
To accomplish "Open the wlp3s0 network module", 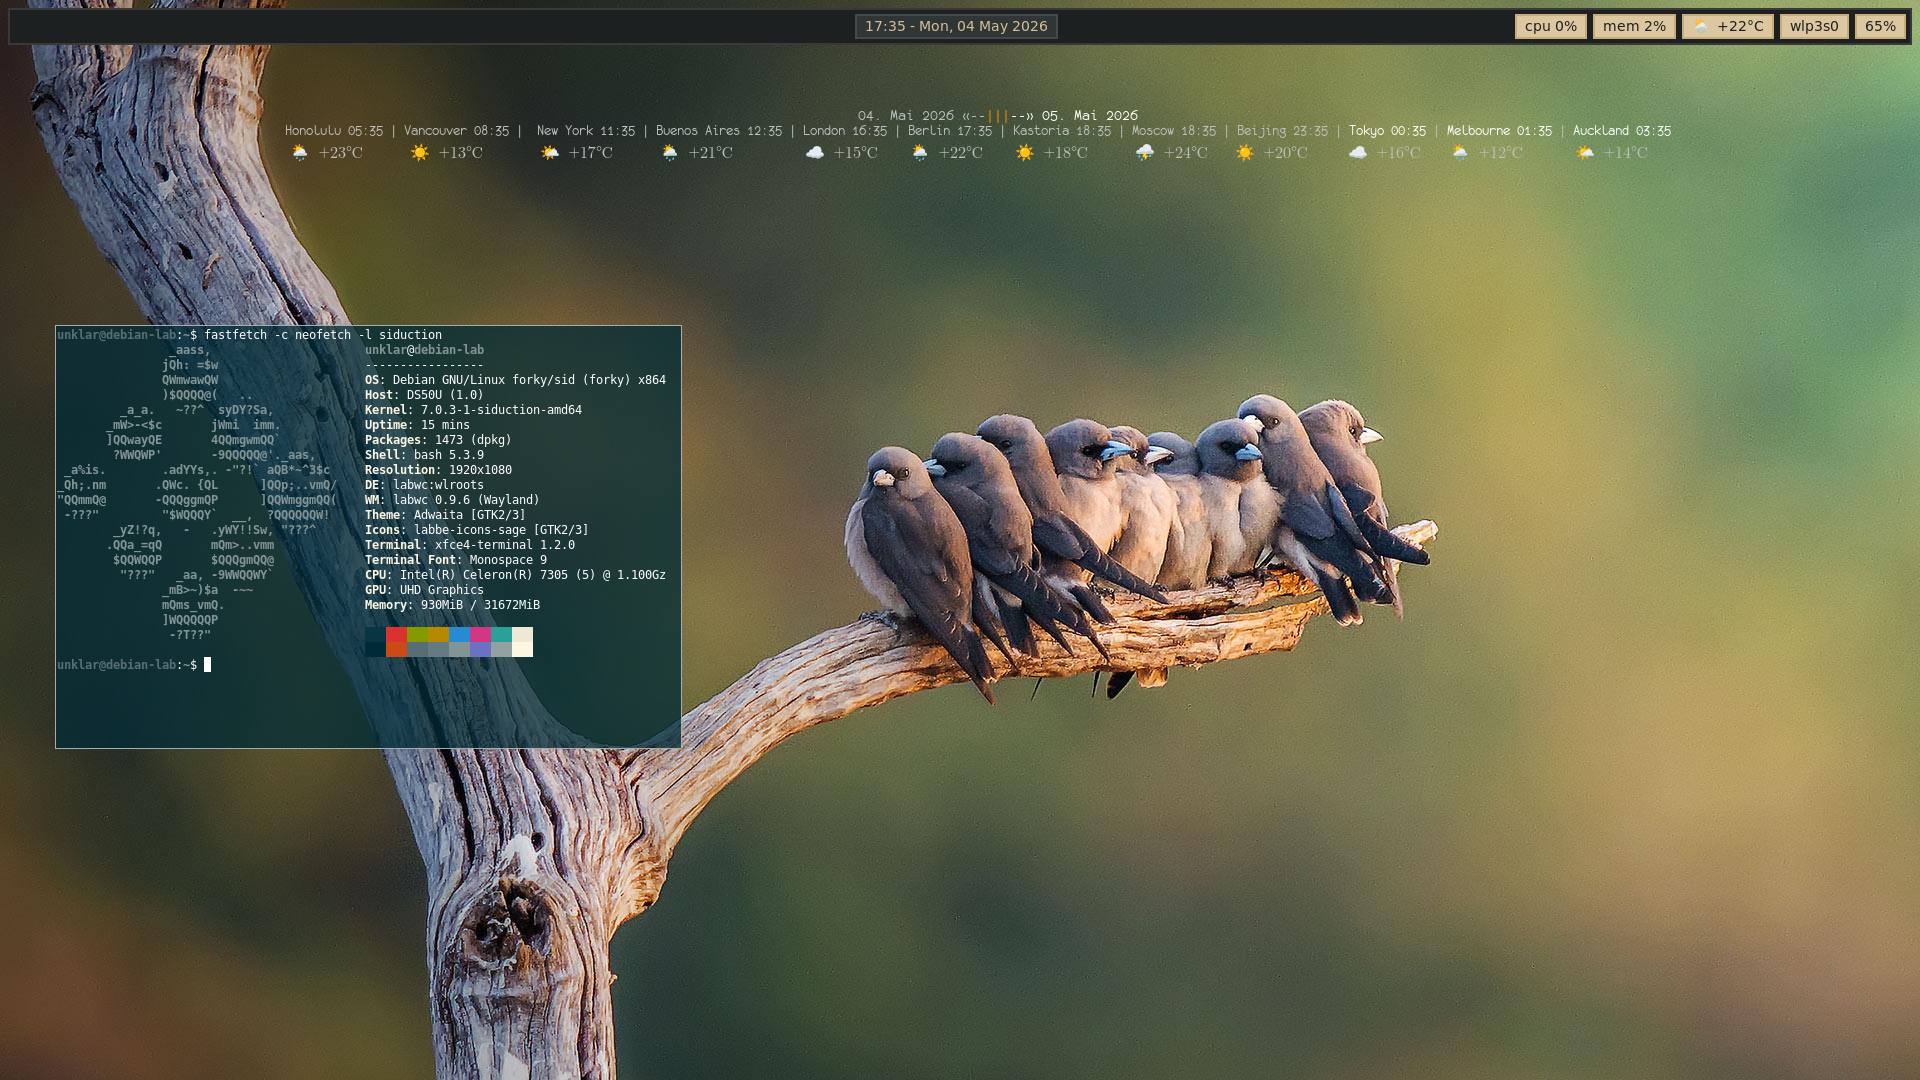I will (1814, 26).
